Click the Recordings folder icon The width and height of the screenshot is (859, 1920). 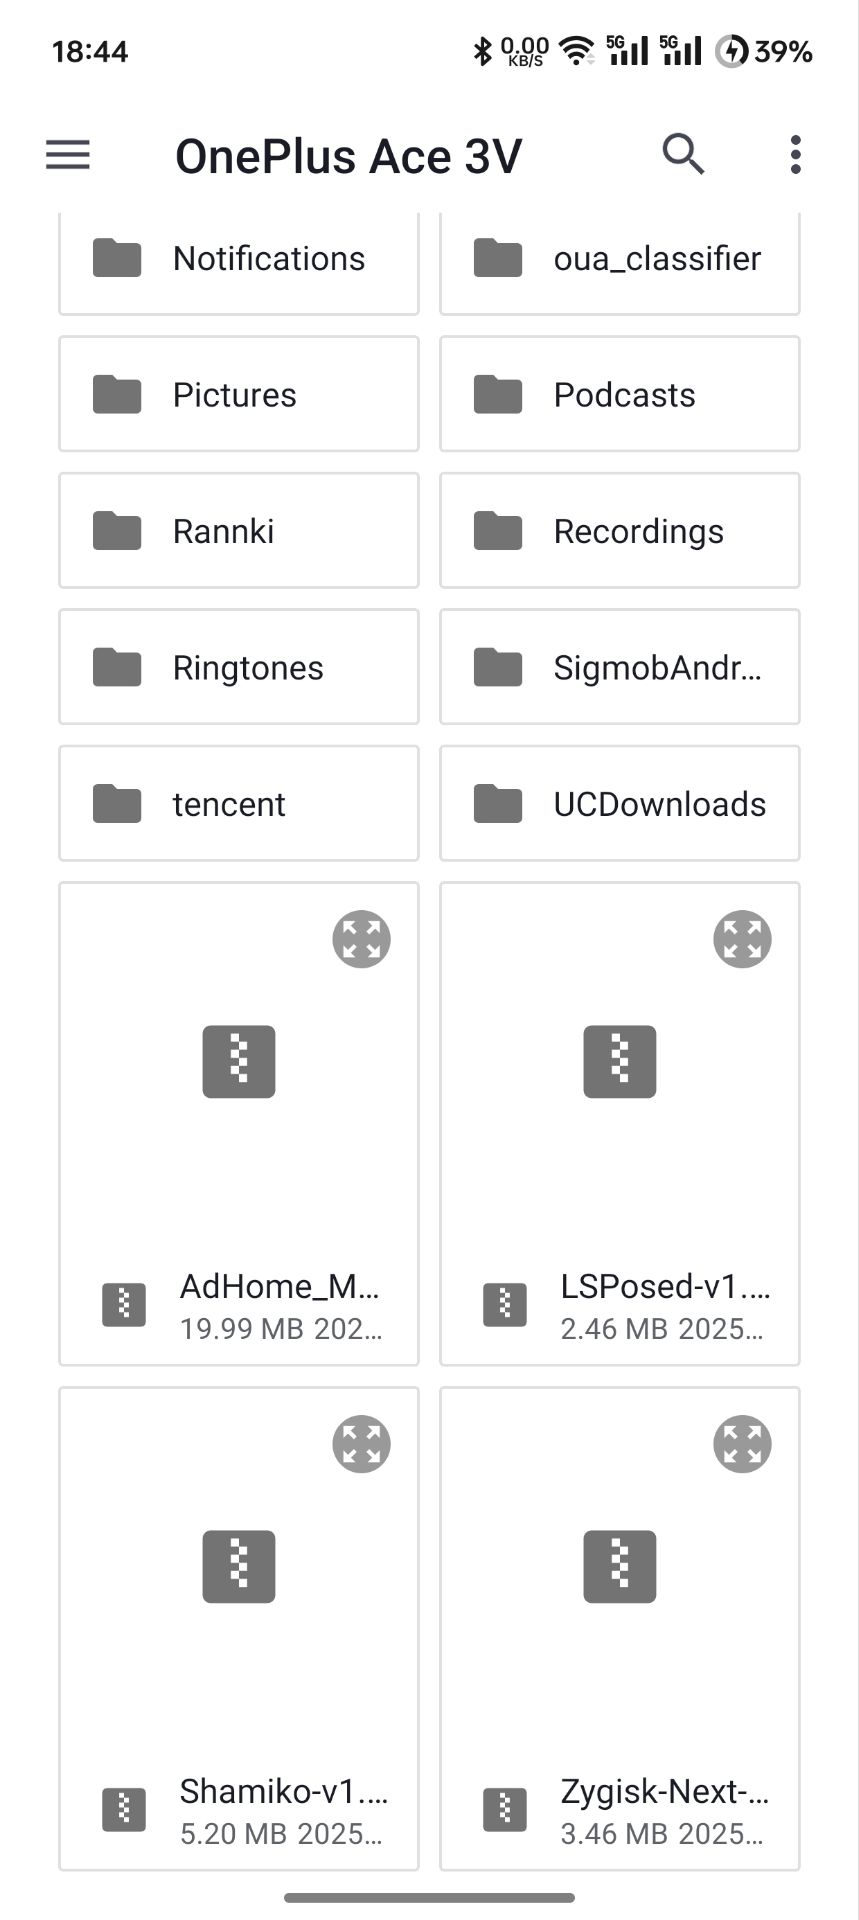tap(498, 531)
